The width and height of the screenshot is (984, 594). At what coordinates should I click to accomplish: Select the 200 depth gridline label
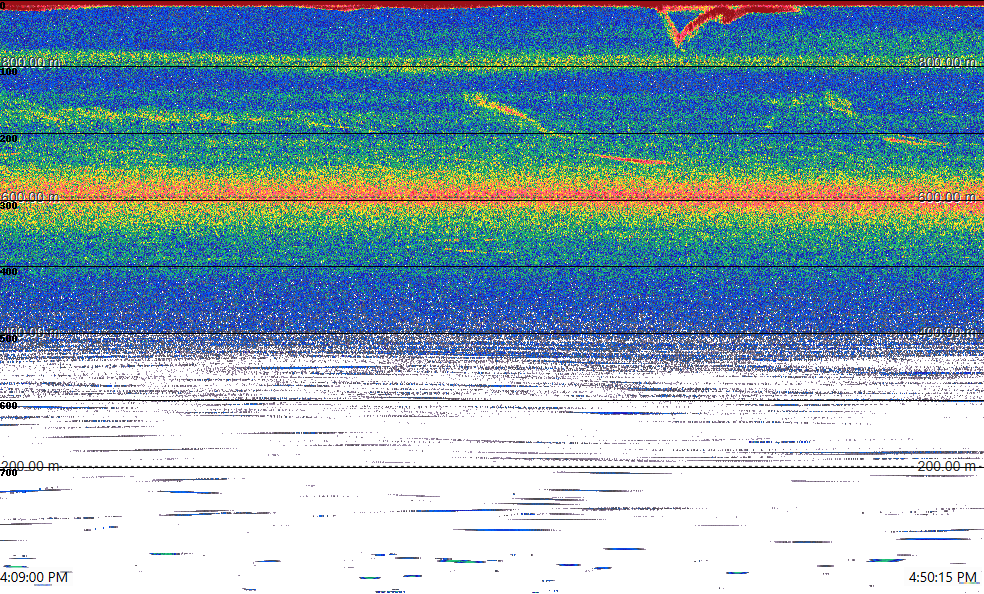pos(9,139)
